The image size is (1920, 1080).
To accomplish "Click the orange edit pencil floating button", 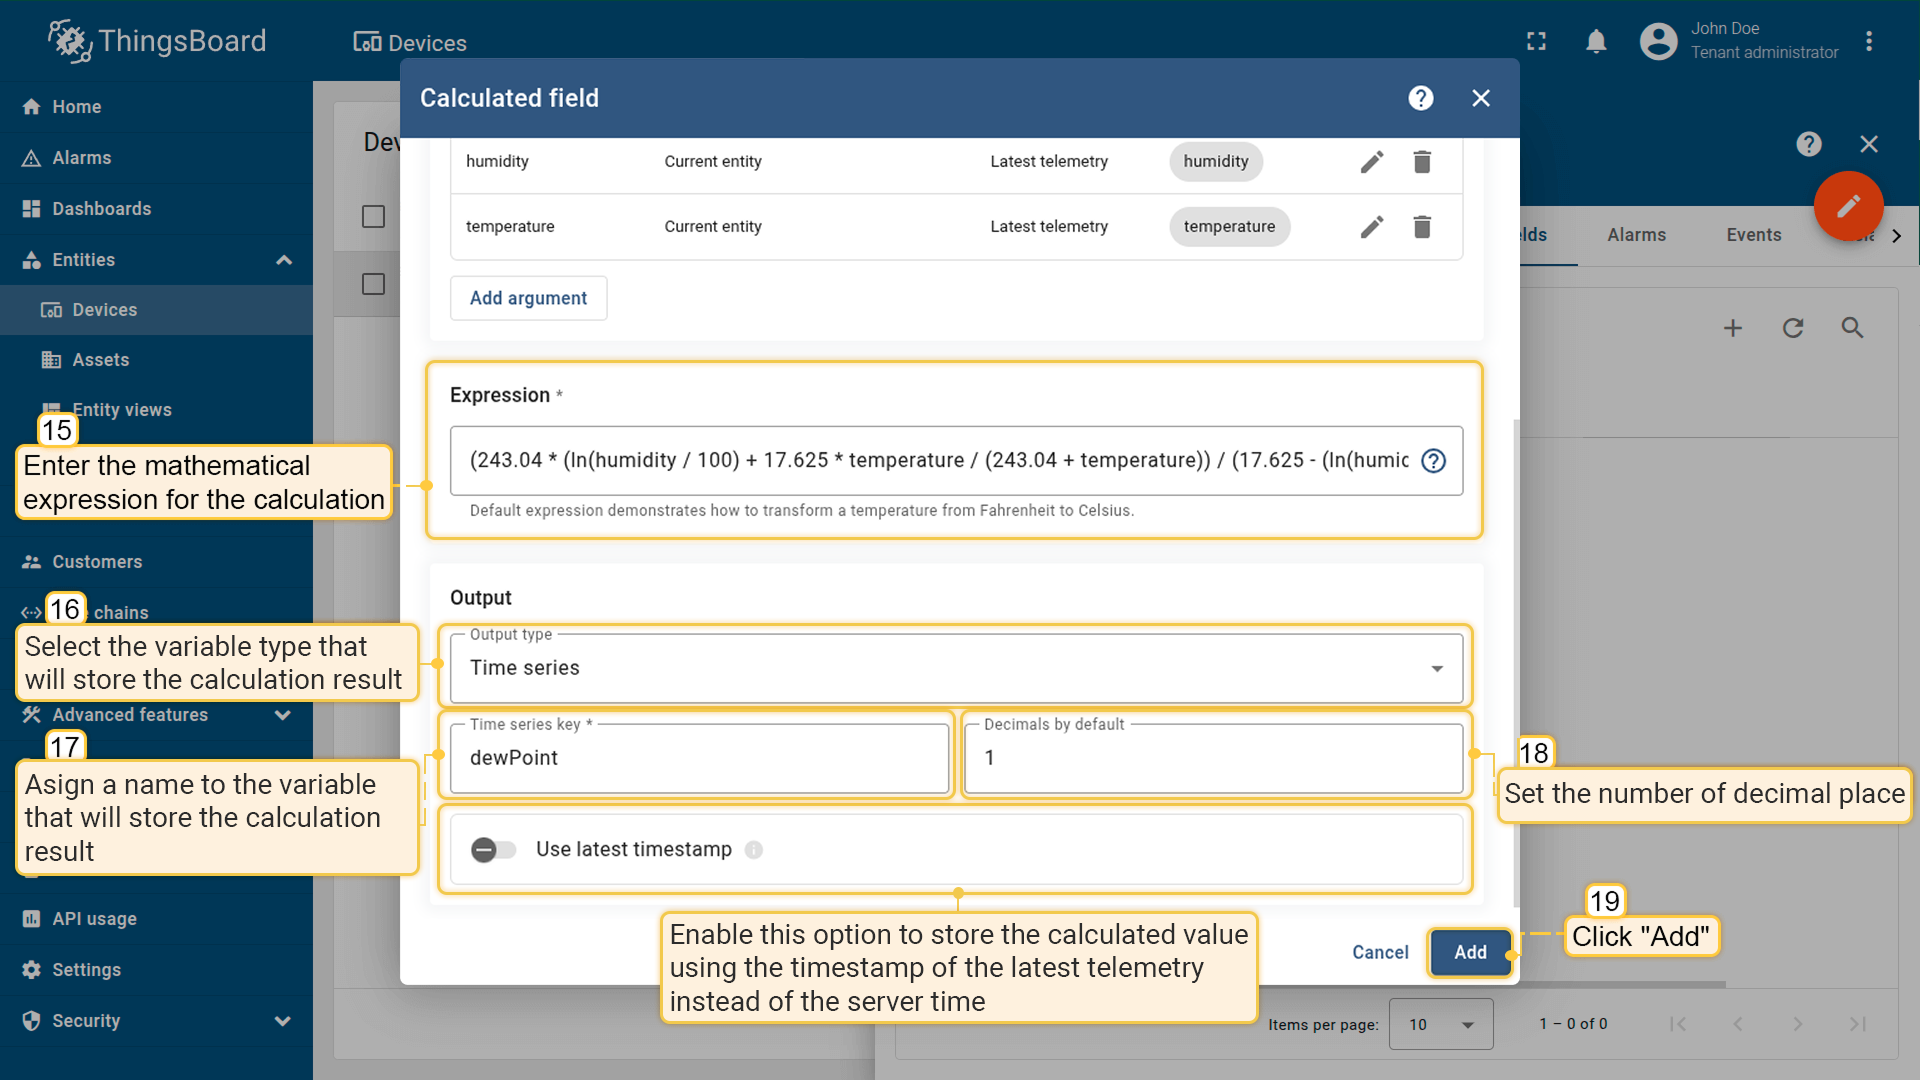I will 1848,206.
